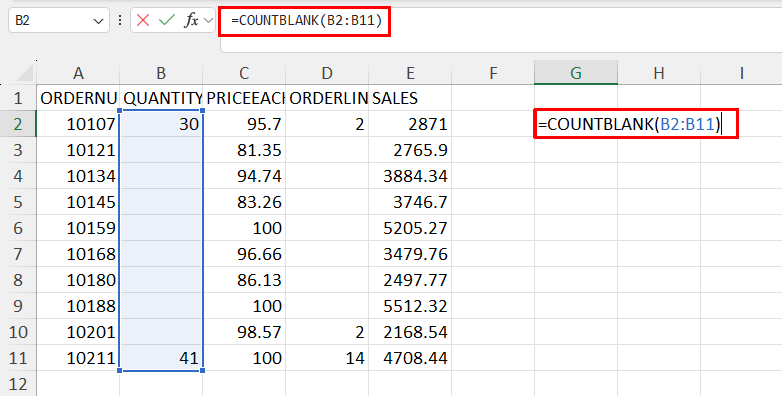Select the cell containing 10188
The height and width of the screenshot is (396, 782).
78,305
